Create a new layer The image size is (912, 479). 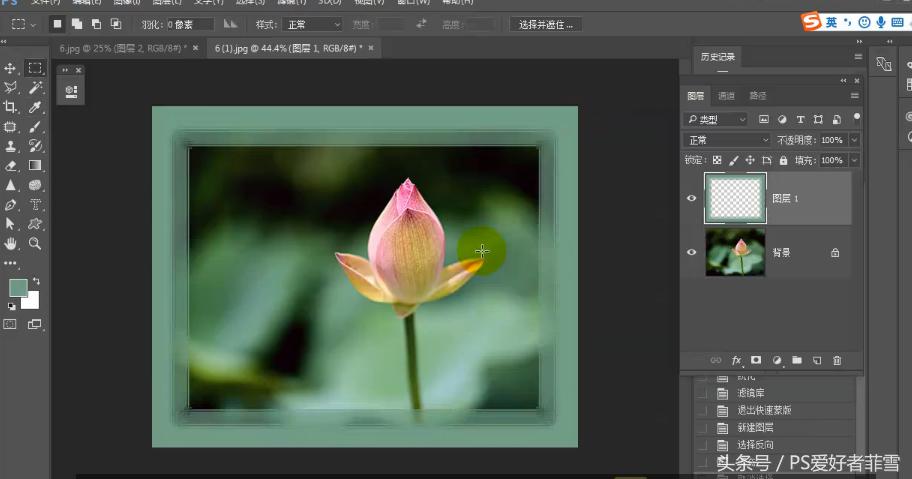(817, 360)
